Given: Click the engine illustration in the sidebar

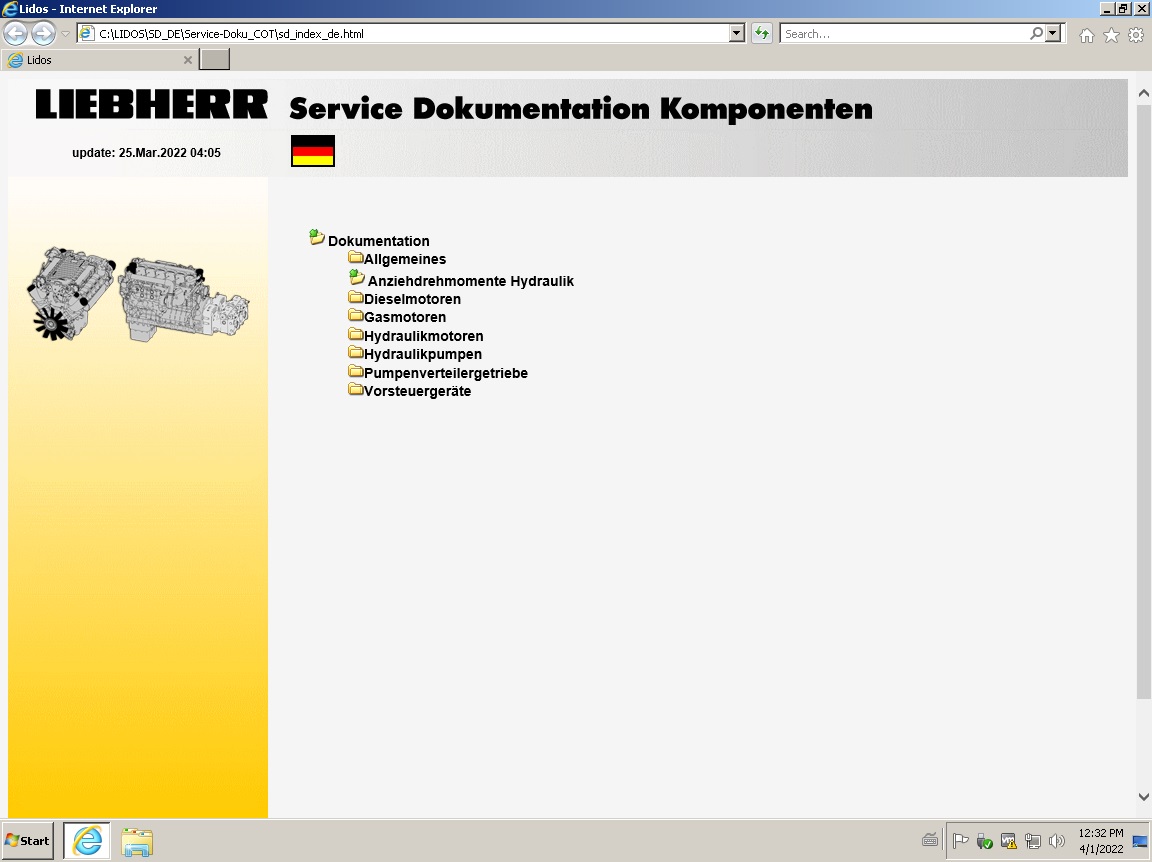Looking at the screenshot, I should coord(138,294).
